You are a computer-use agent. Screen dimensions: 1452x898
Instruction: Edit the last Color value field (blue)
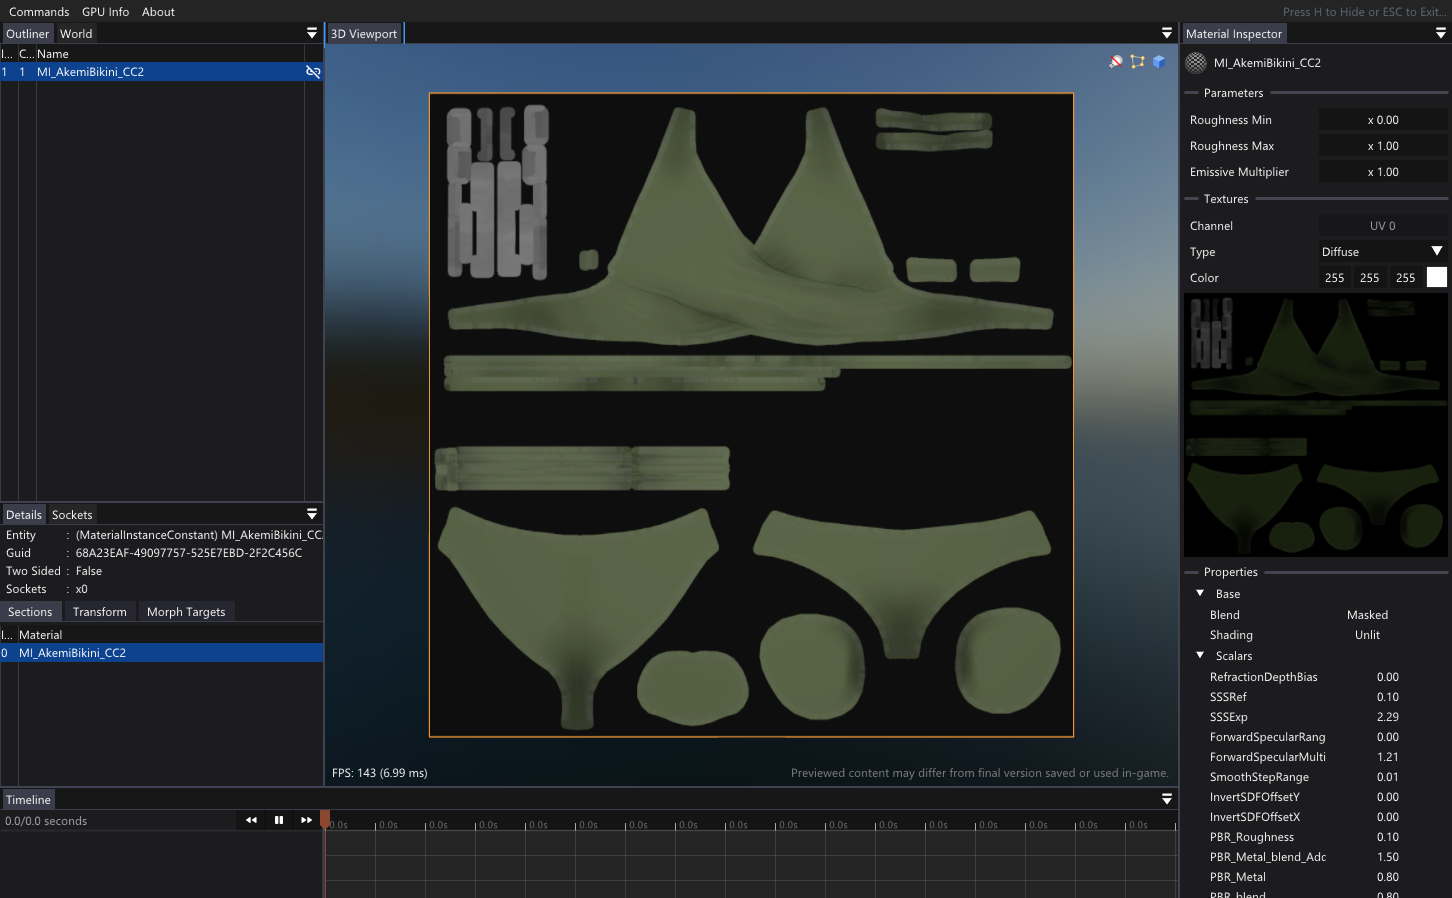[1405, 278]
